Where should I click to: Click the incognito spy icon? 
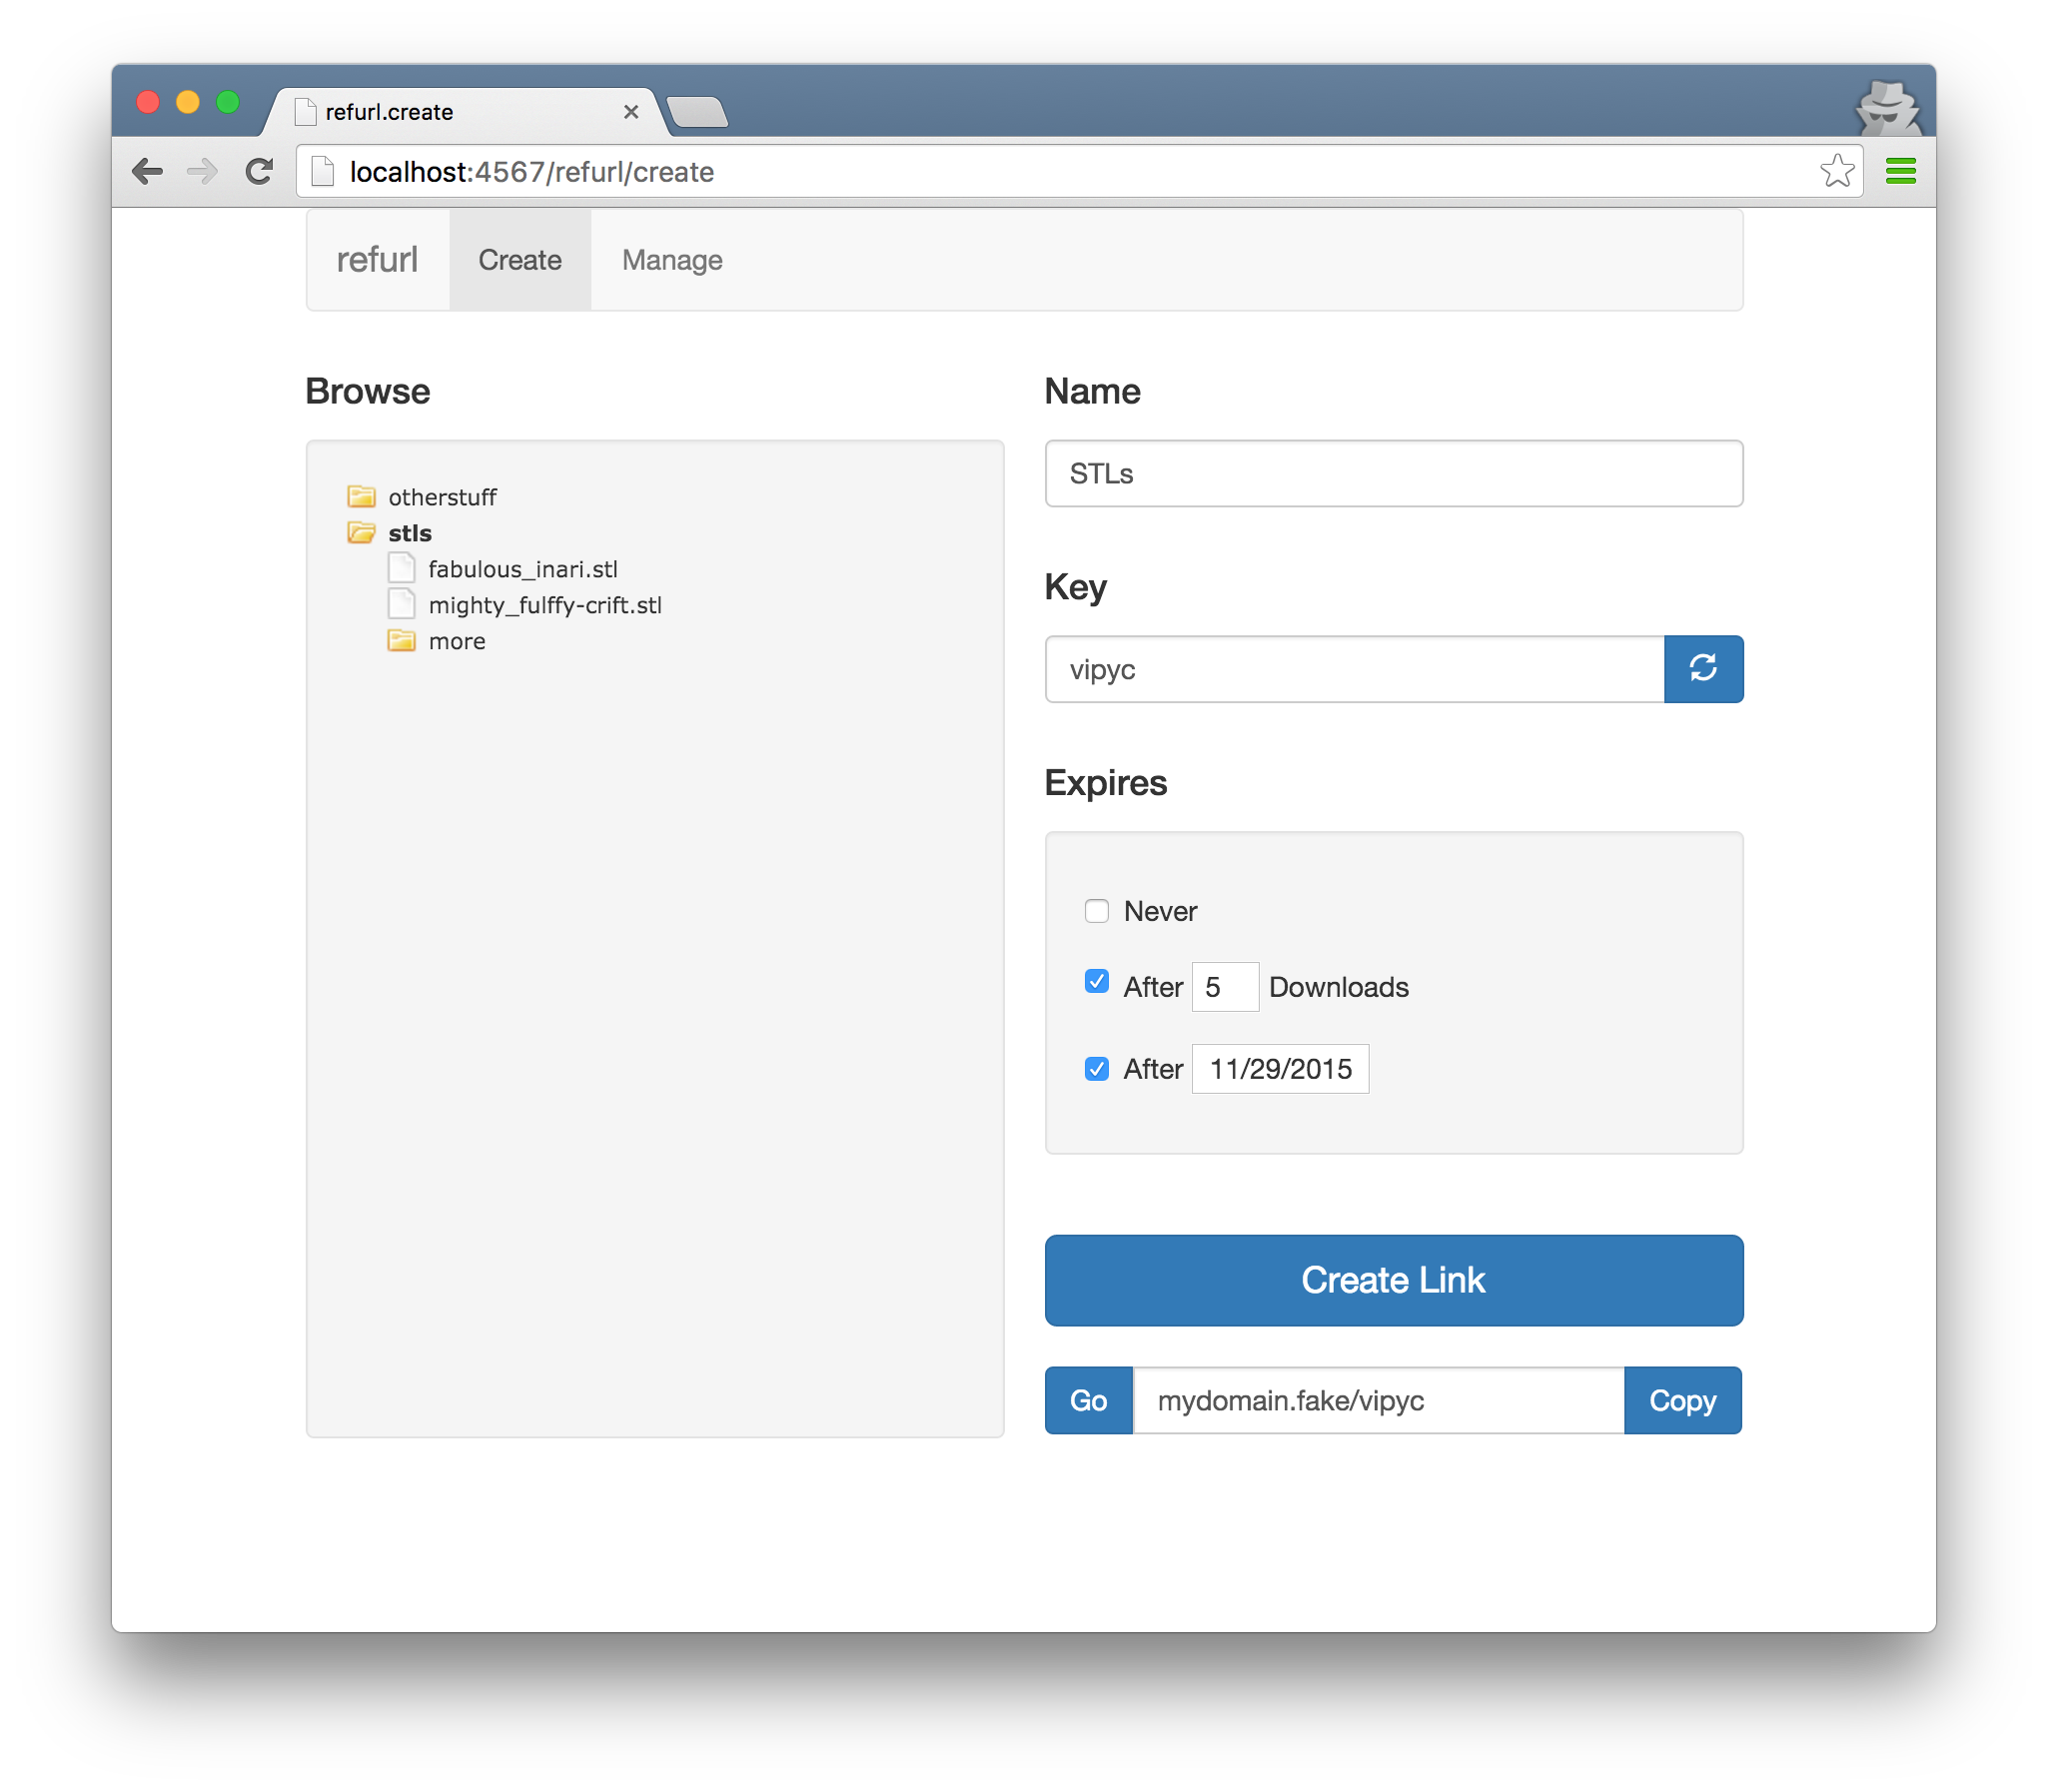point(1887,108)
